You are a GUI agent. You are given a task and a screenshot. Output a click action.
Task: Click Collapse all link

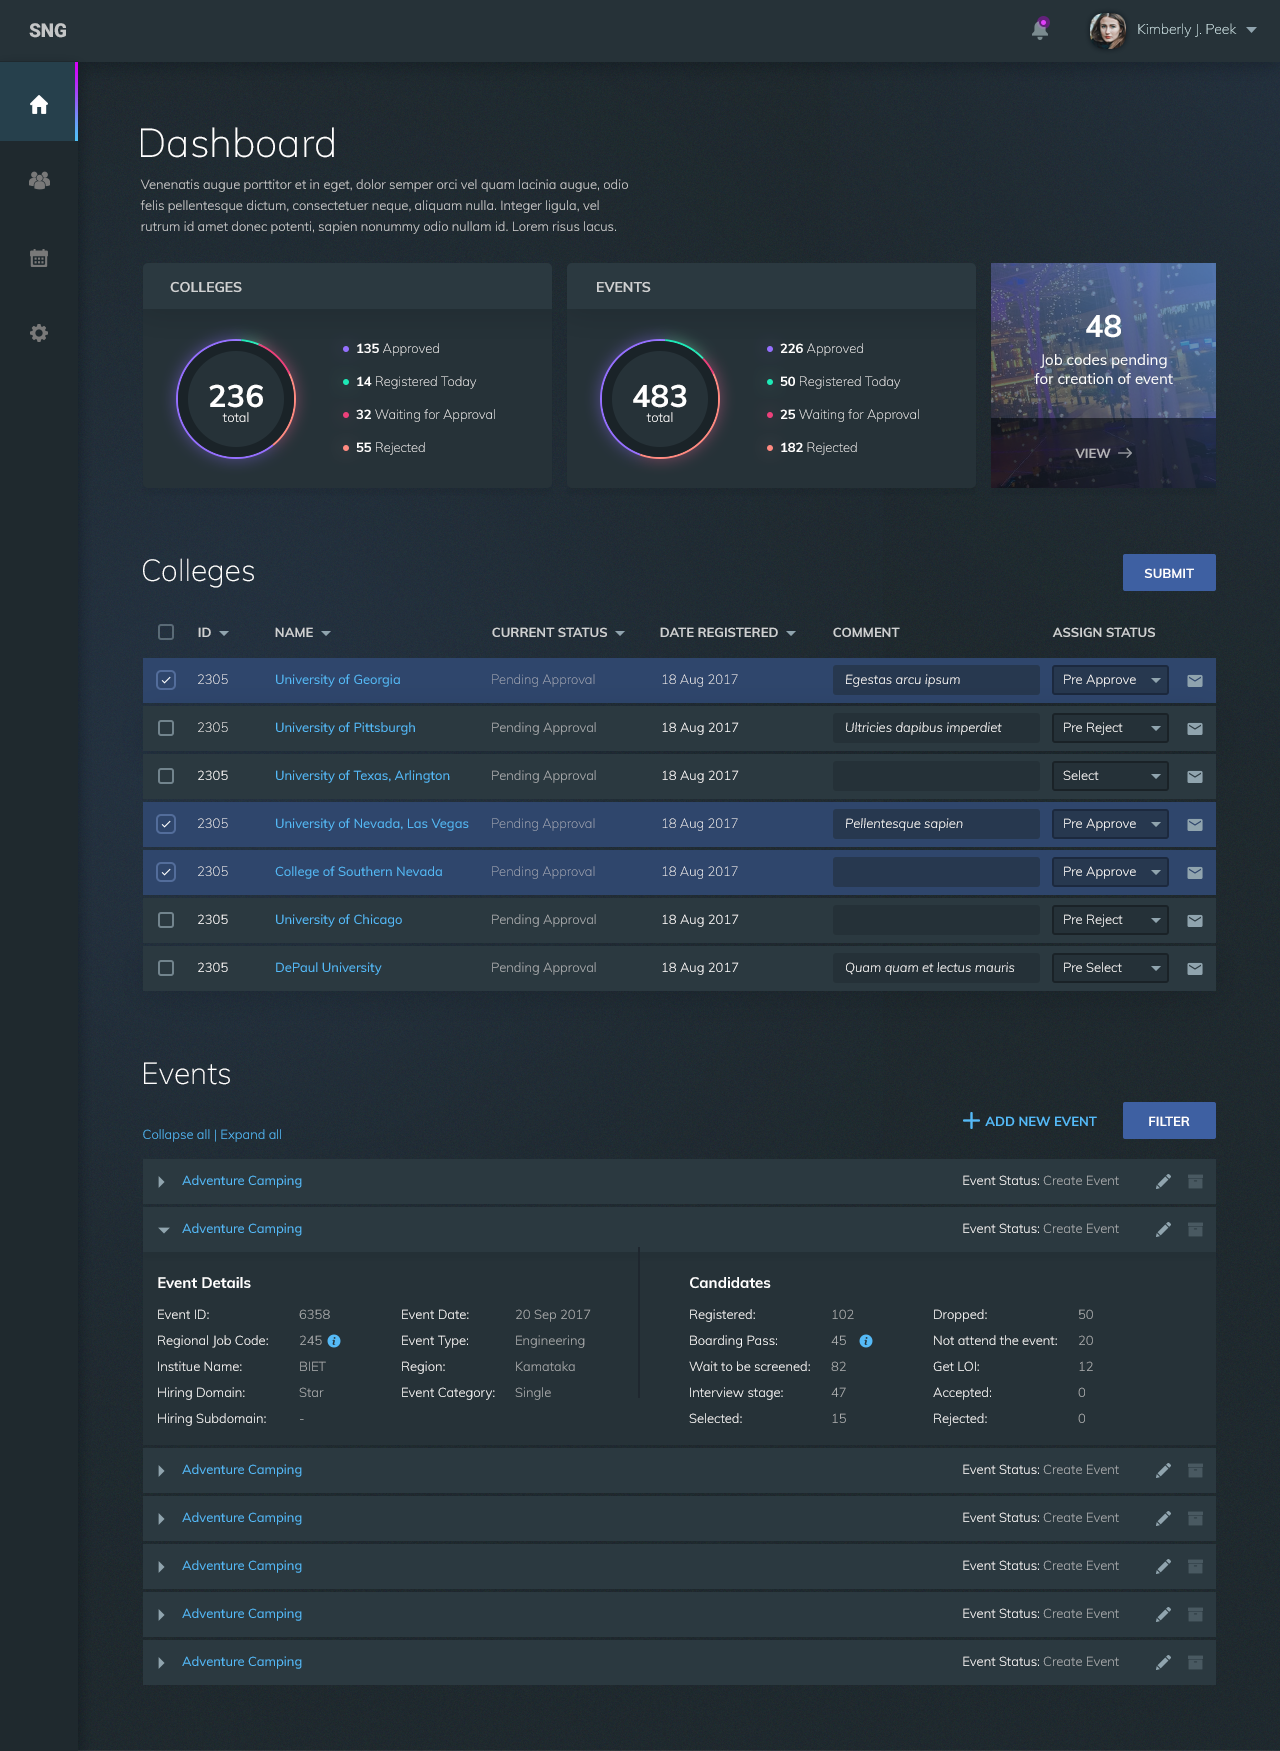point(176,1135)
